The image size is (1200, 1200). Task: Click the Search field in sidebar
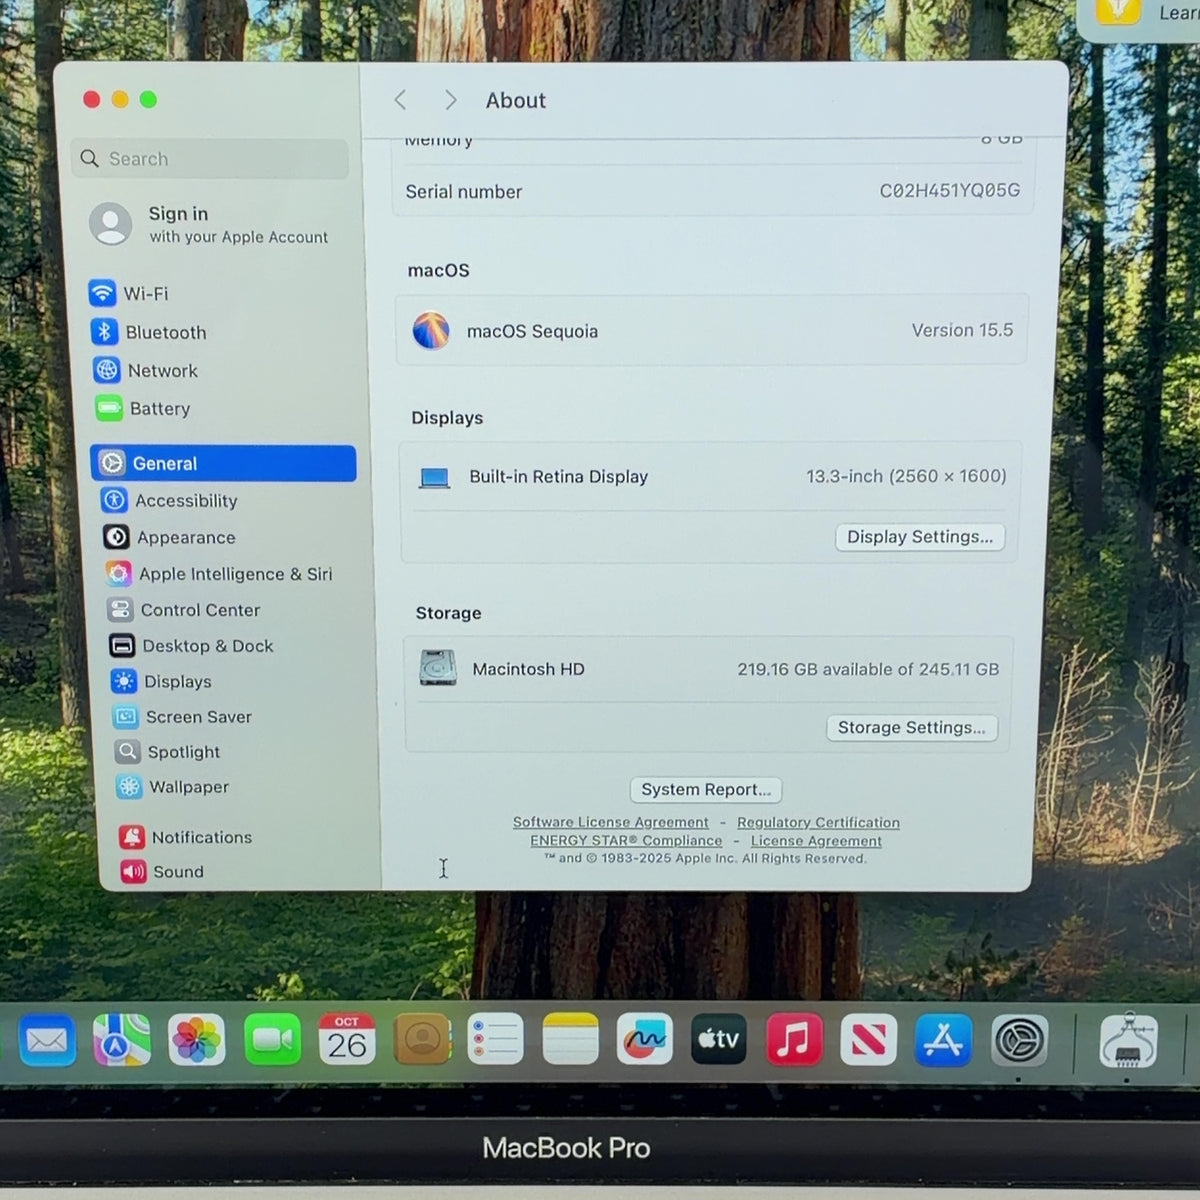click(x=210, y=159)
